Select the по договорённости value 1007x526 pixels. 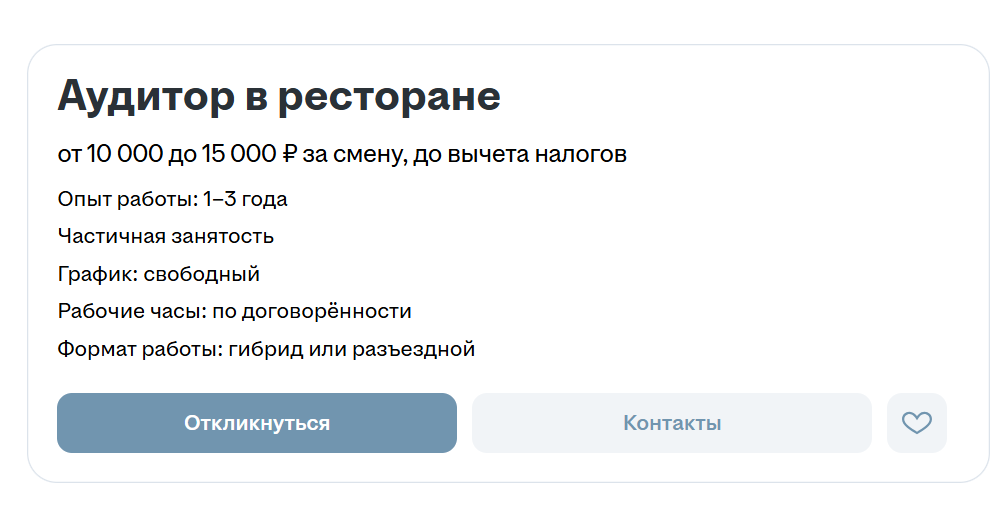tap(311, 311)
